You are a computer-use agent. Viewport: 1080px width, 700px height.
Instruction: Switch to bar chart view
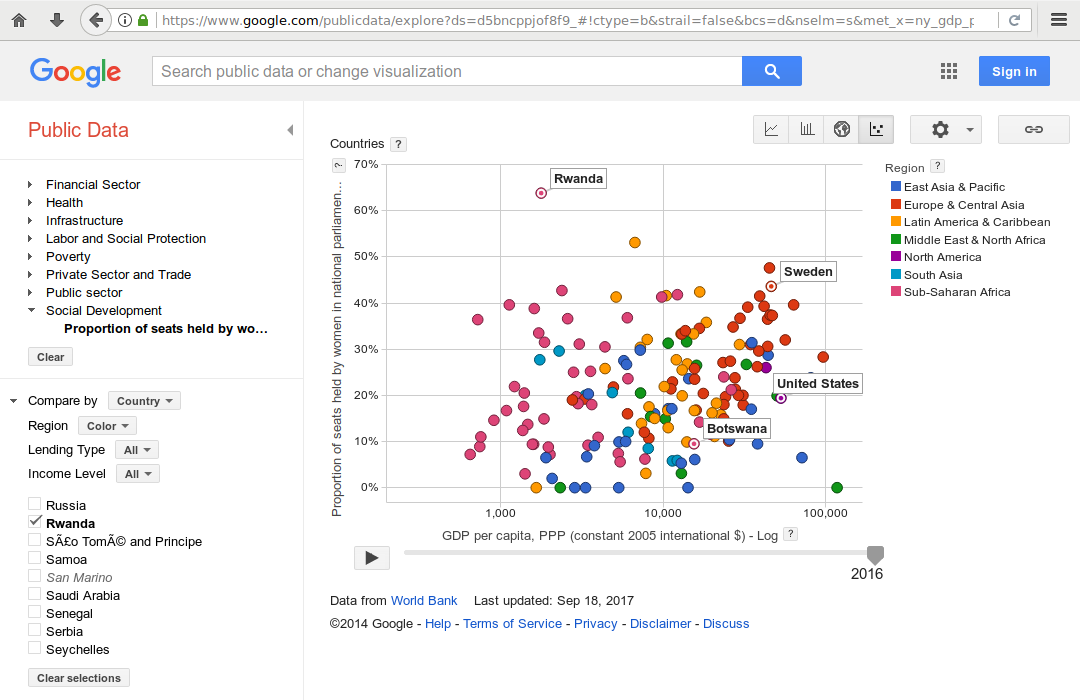click(x=806, y=130)
